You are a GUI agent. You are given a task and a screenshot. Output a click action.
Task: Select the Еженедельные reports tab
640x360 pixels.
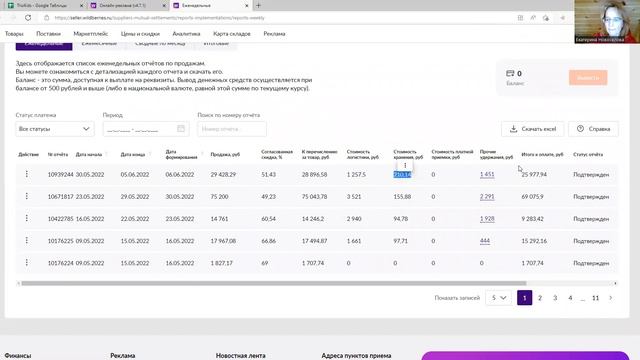44,44
